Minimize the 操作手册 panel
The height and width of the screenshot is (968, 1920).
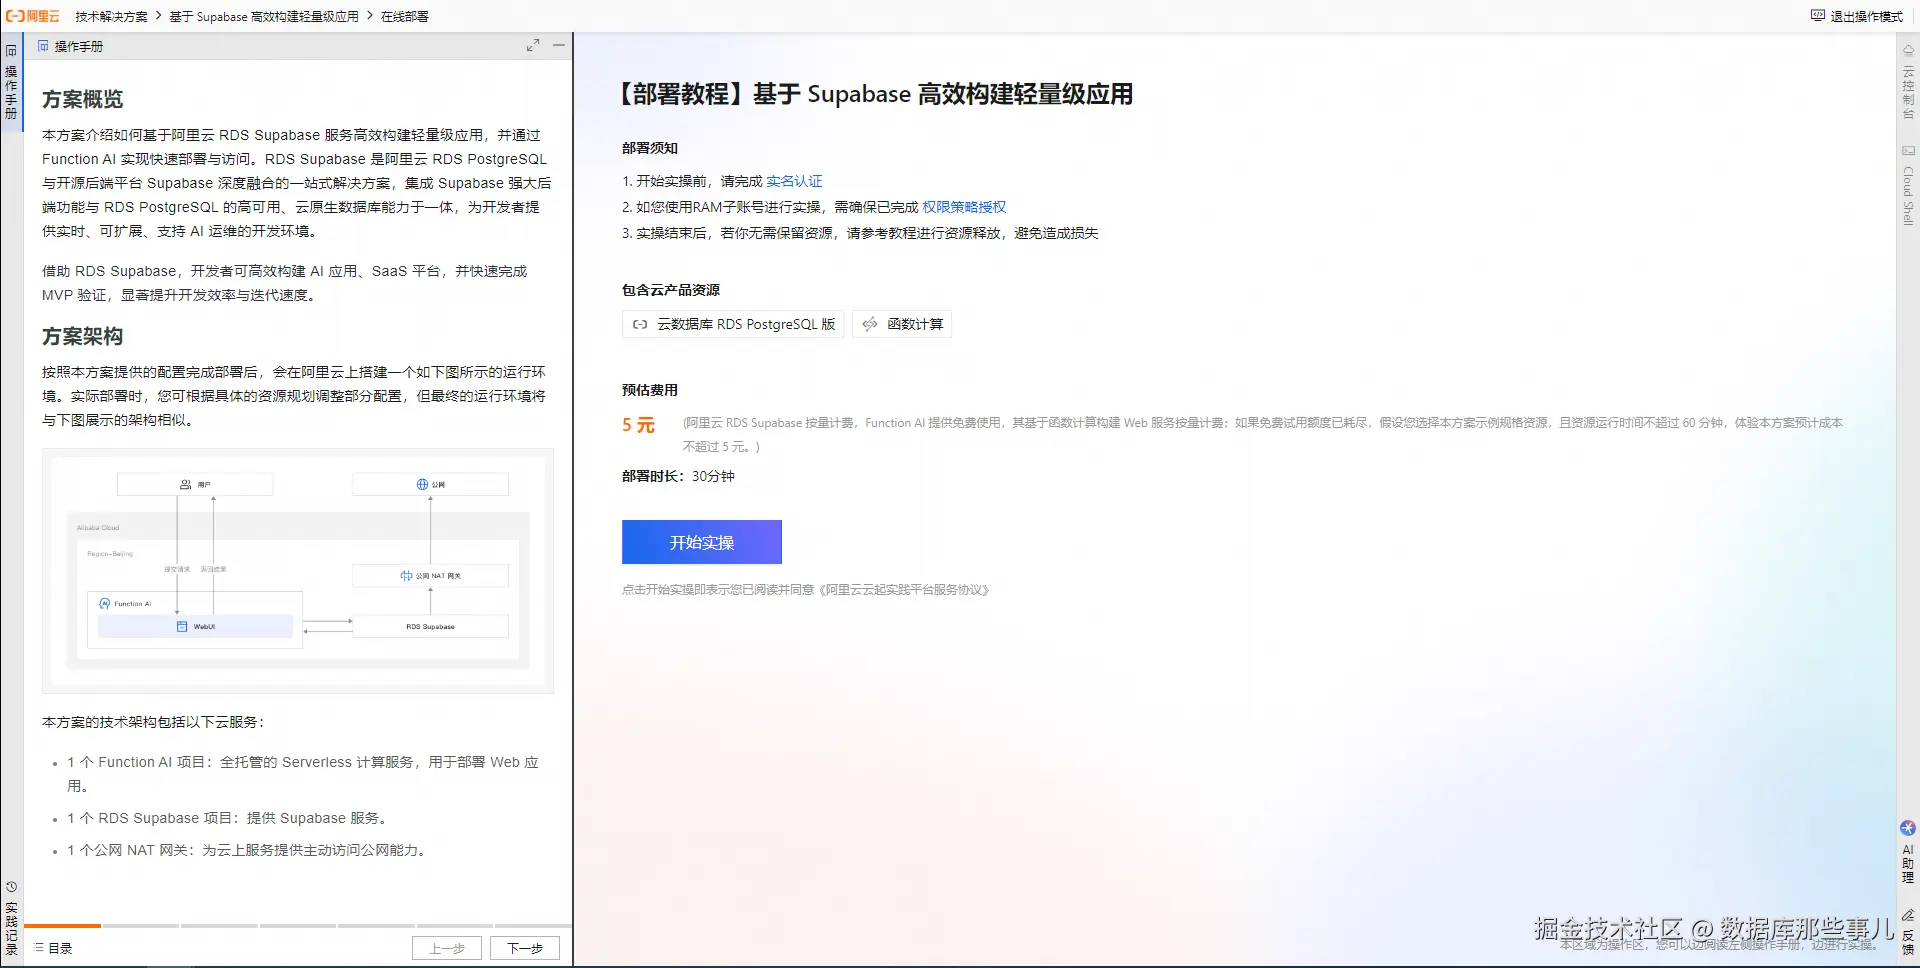click(559, 46)
